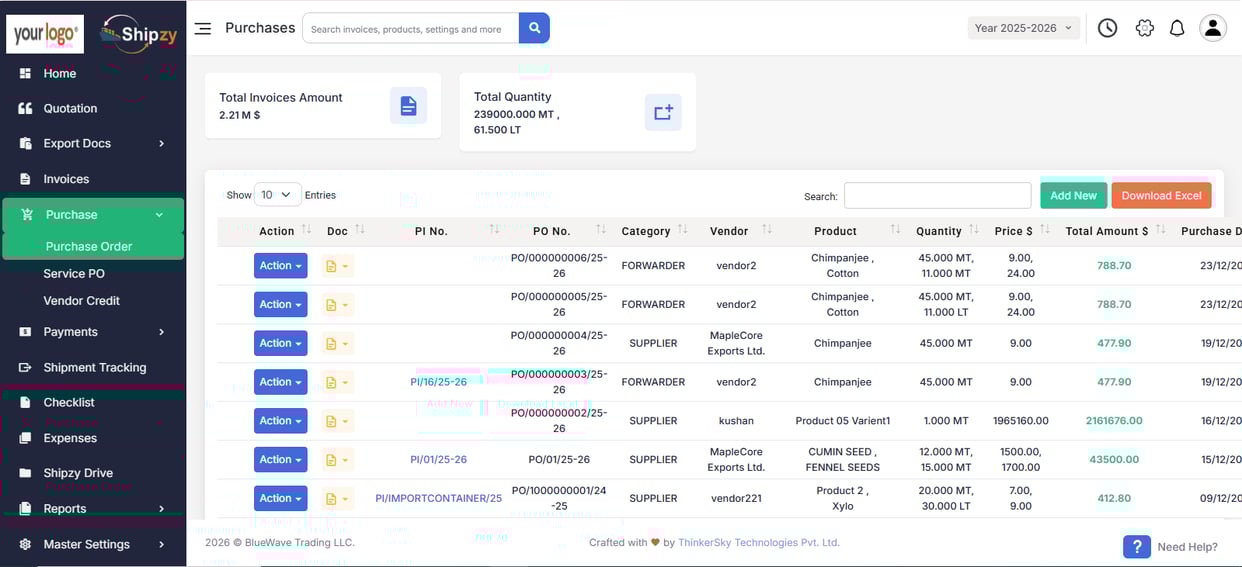Open Doc icon for PO/01/25-26 row
This screenshot has height=567, width=1242.
tap(338, 460)
